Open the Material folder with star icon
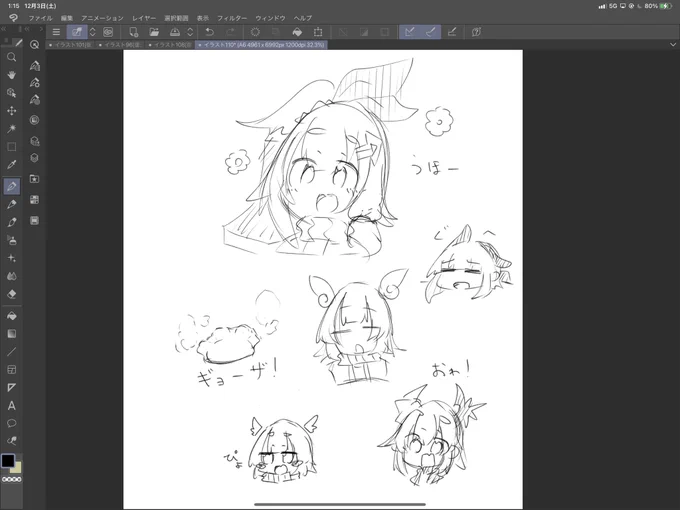 pos(34,179)
